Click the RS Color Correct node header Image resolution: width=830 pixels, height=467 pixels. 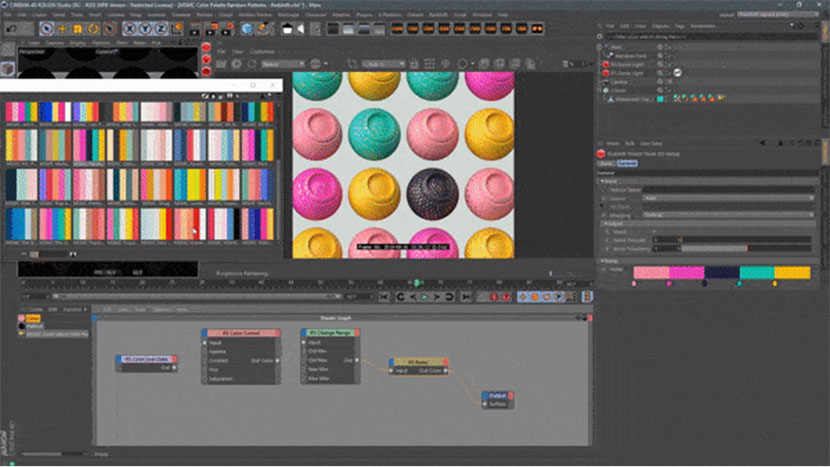[241, 333]
